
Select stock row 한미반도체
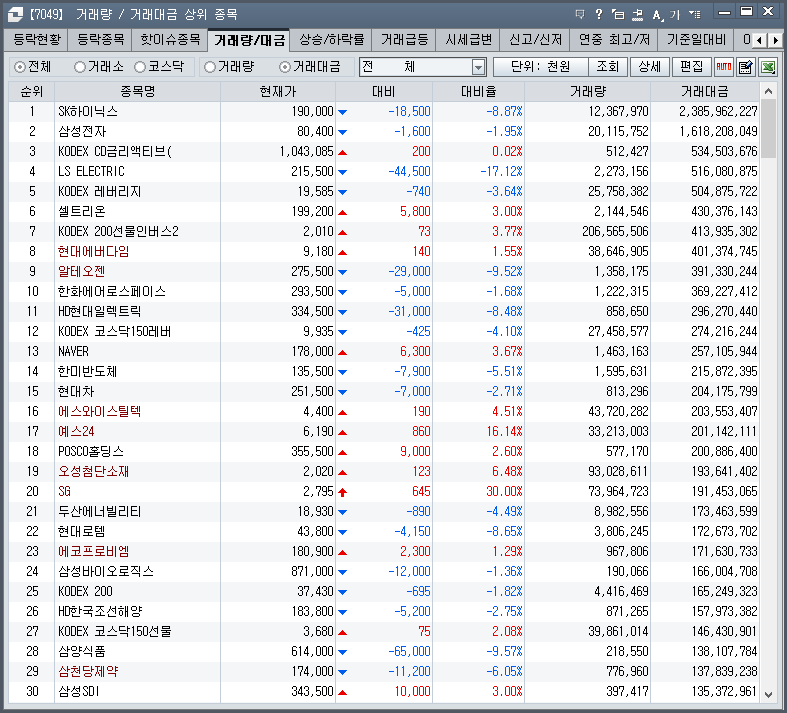point(383,372)
